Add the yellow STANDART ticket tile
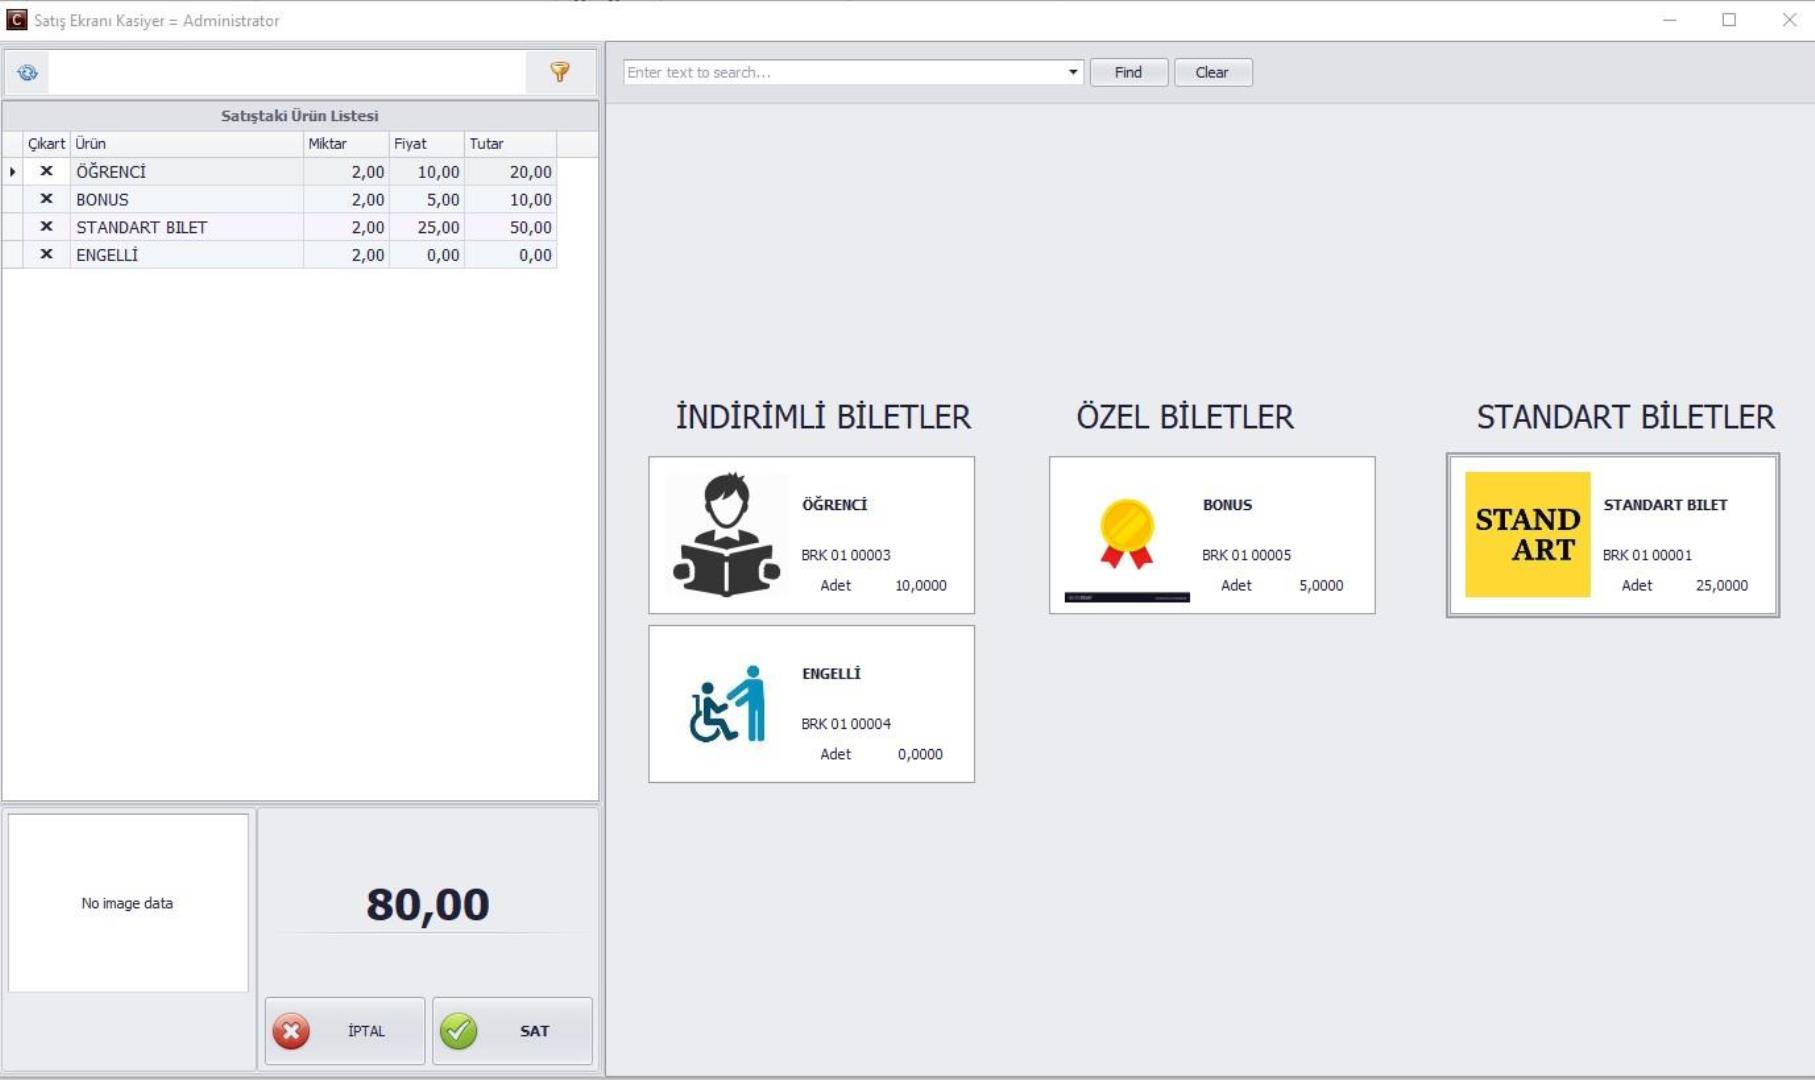This screenshot has height=1080, width=1815. point(1527,535)
